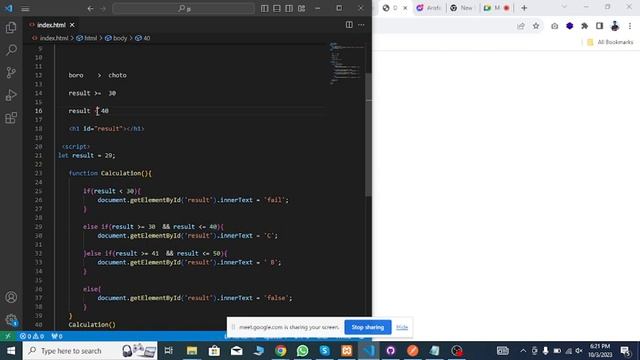
Task: Switch to the Google Meet Chrome tab
Action: (x=496, y=8)
